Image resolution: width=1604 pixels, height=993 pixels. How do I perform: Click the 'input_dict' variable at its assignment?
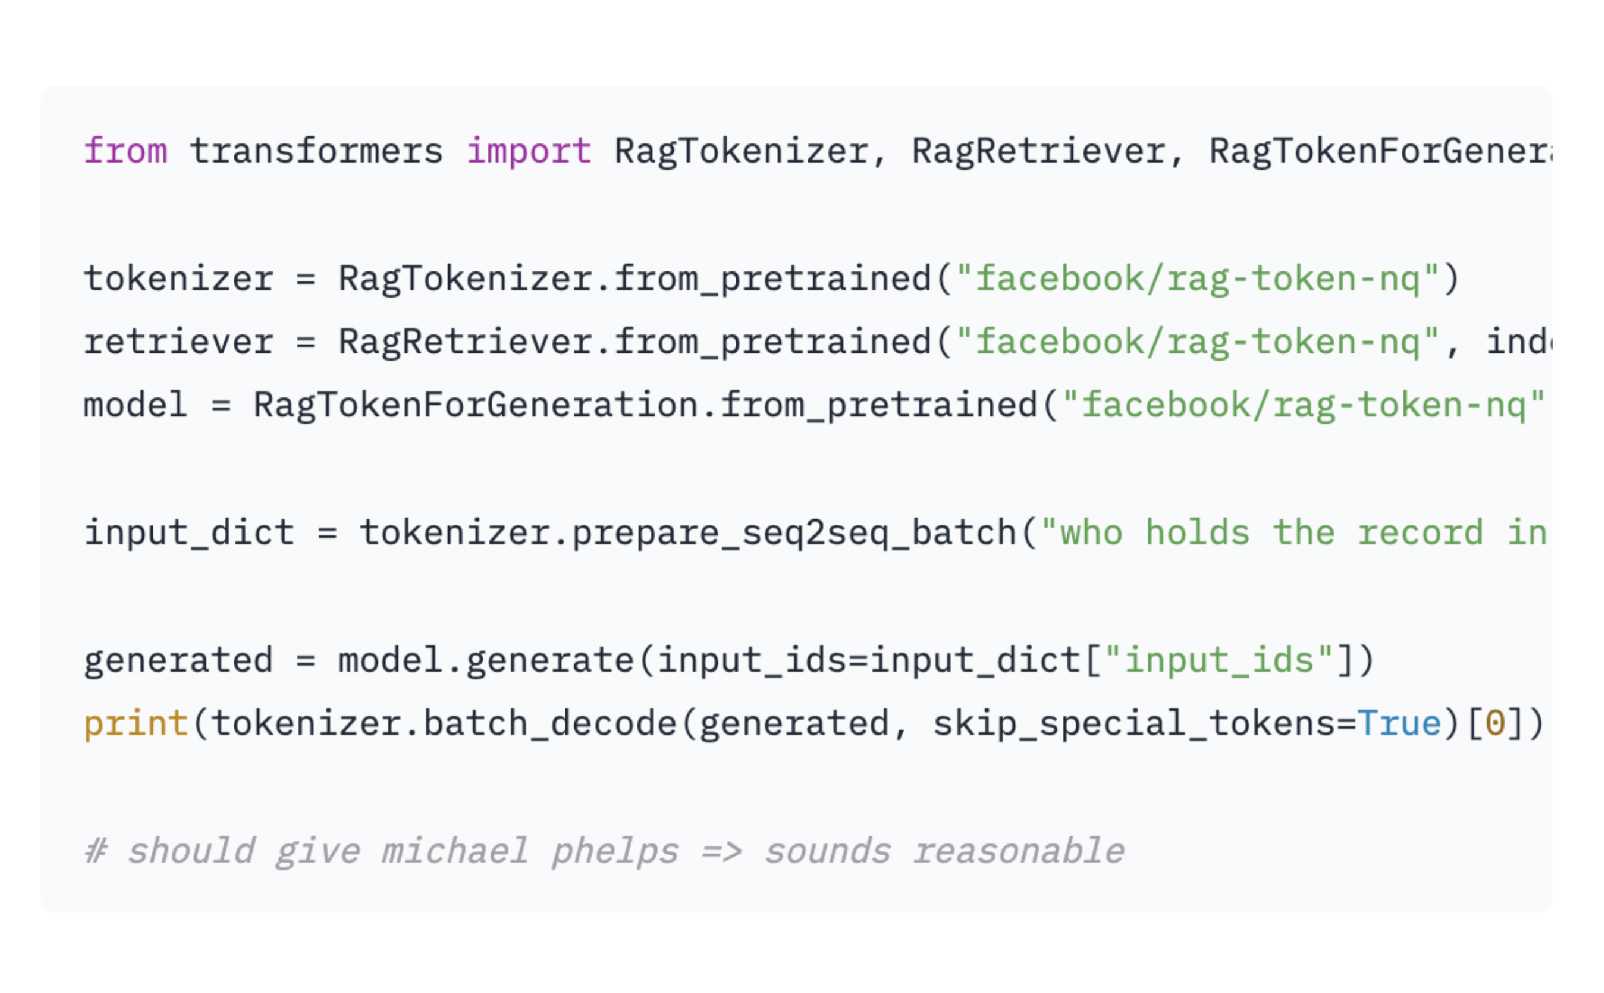click(x=189, y=533)
